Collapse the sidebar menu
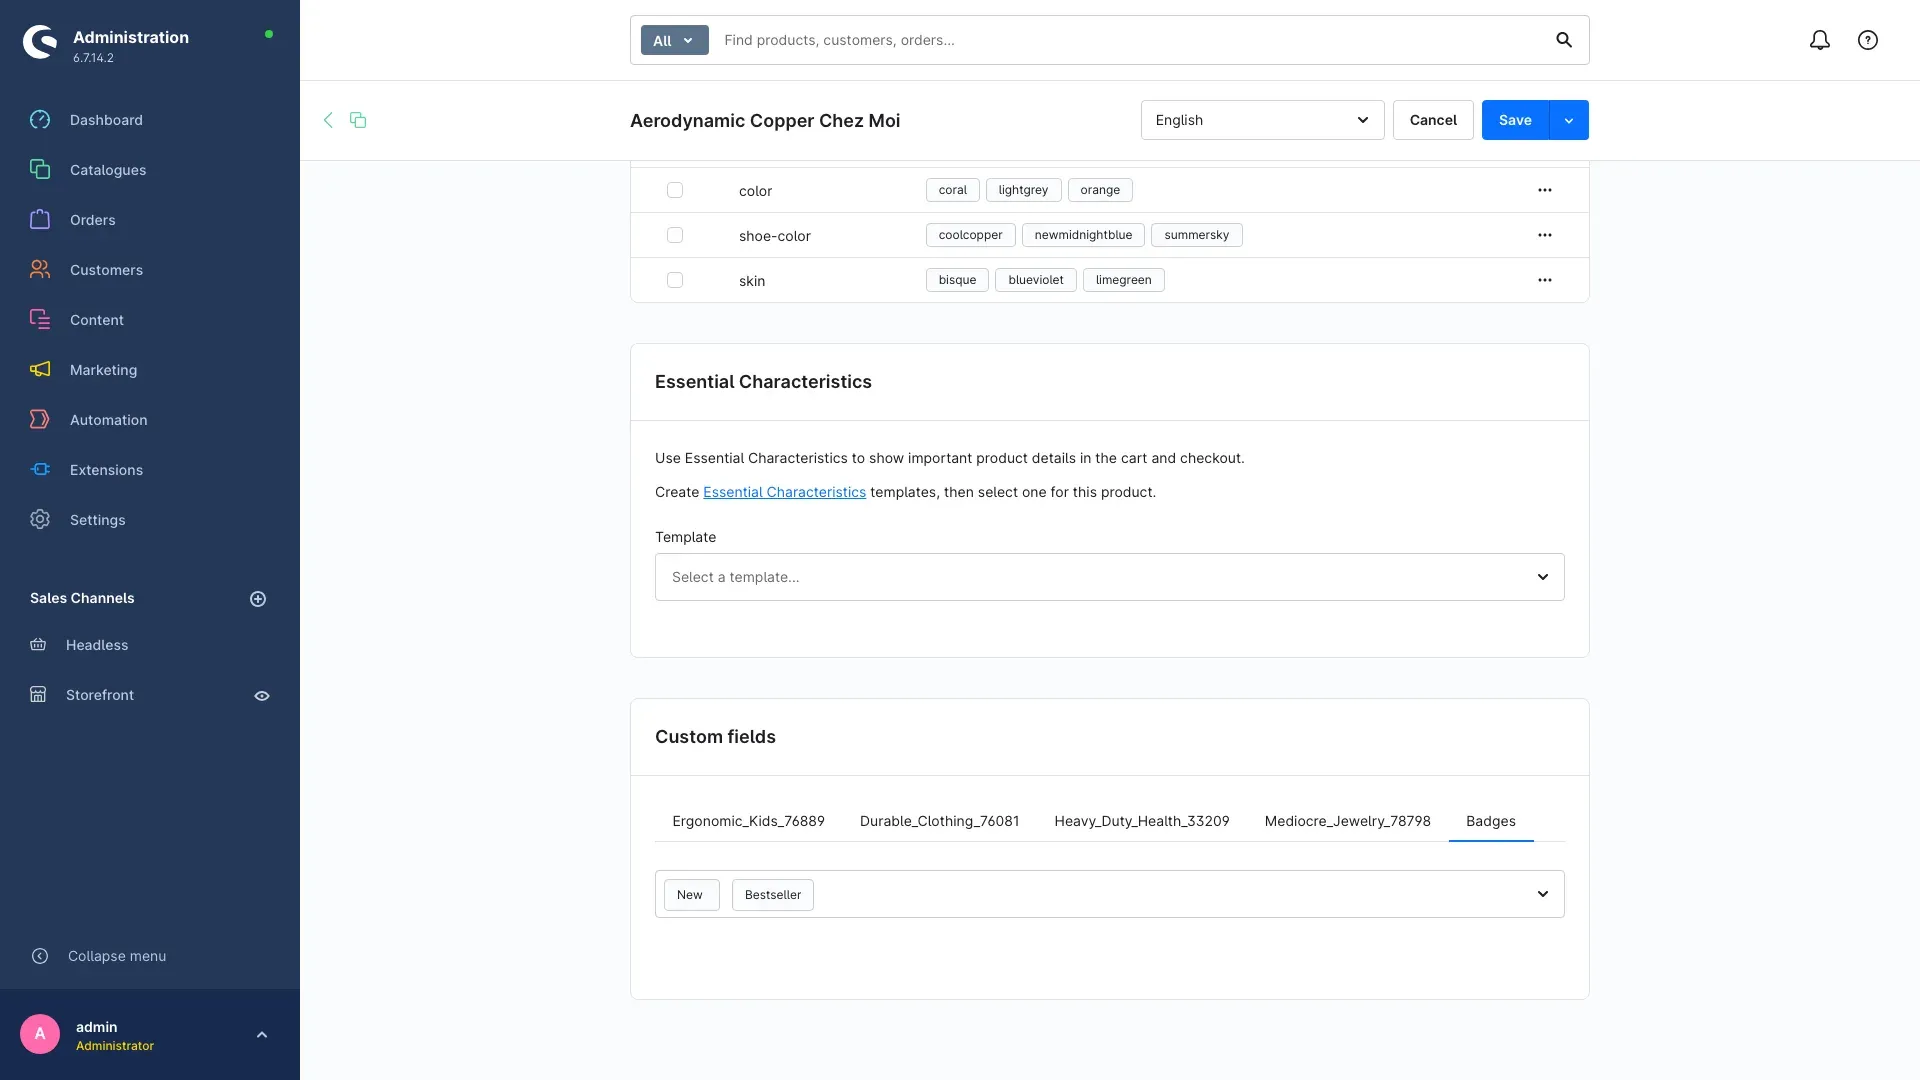The image size is (1920, 1080). coord(98,956)
